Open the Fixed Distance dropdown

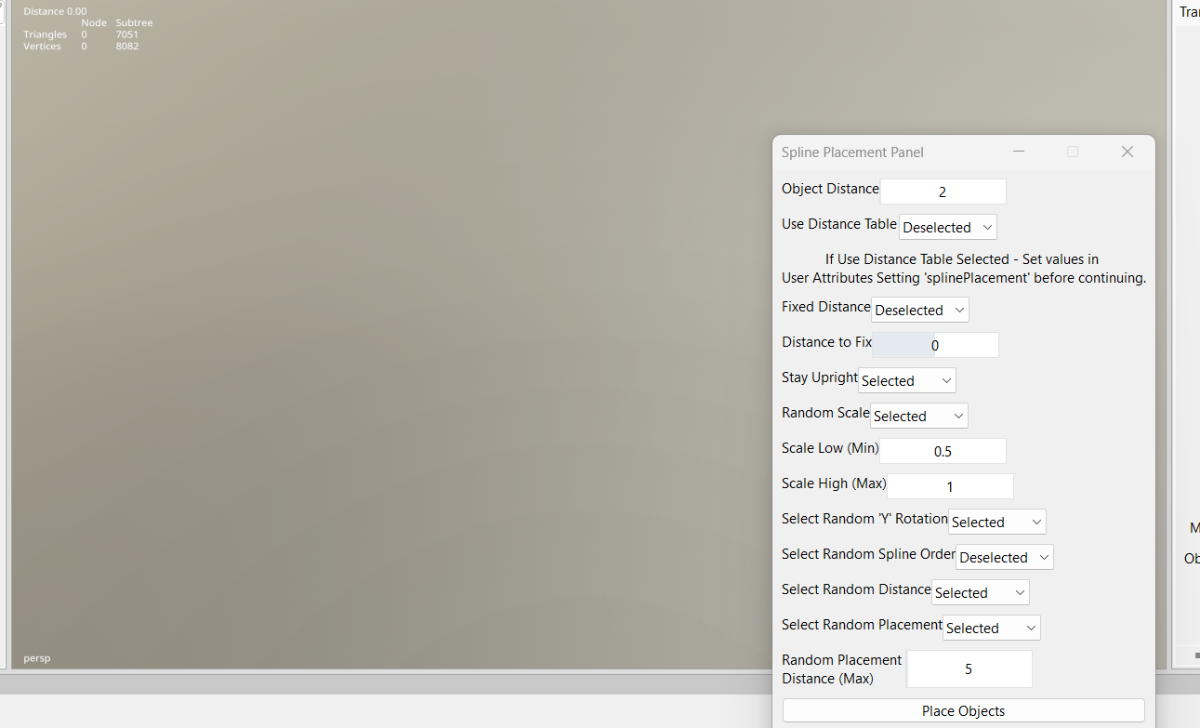pyautogui.click(x=920, y=310)
